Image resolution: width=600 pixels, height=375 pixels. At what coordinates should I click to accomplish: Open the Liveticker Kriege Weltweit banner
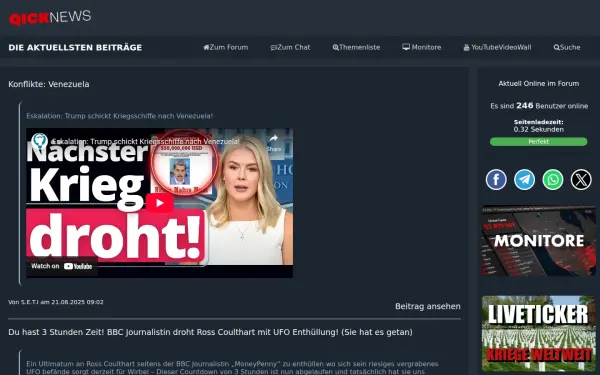(x=538, y=333)
